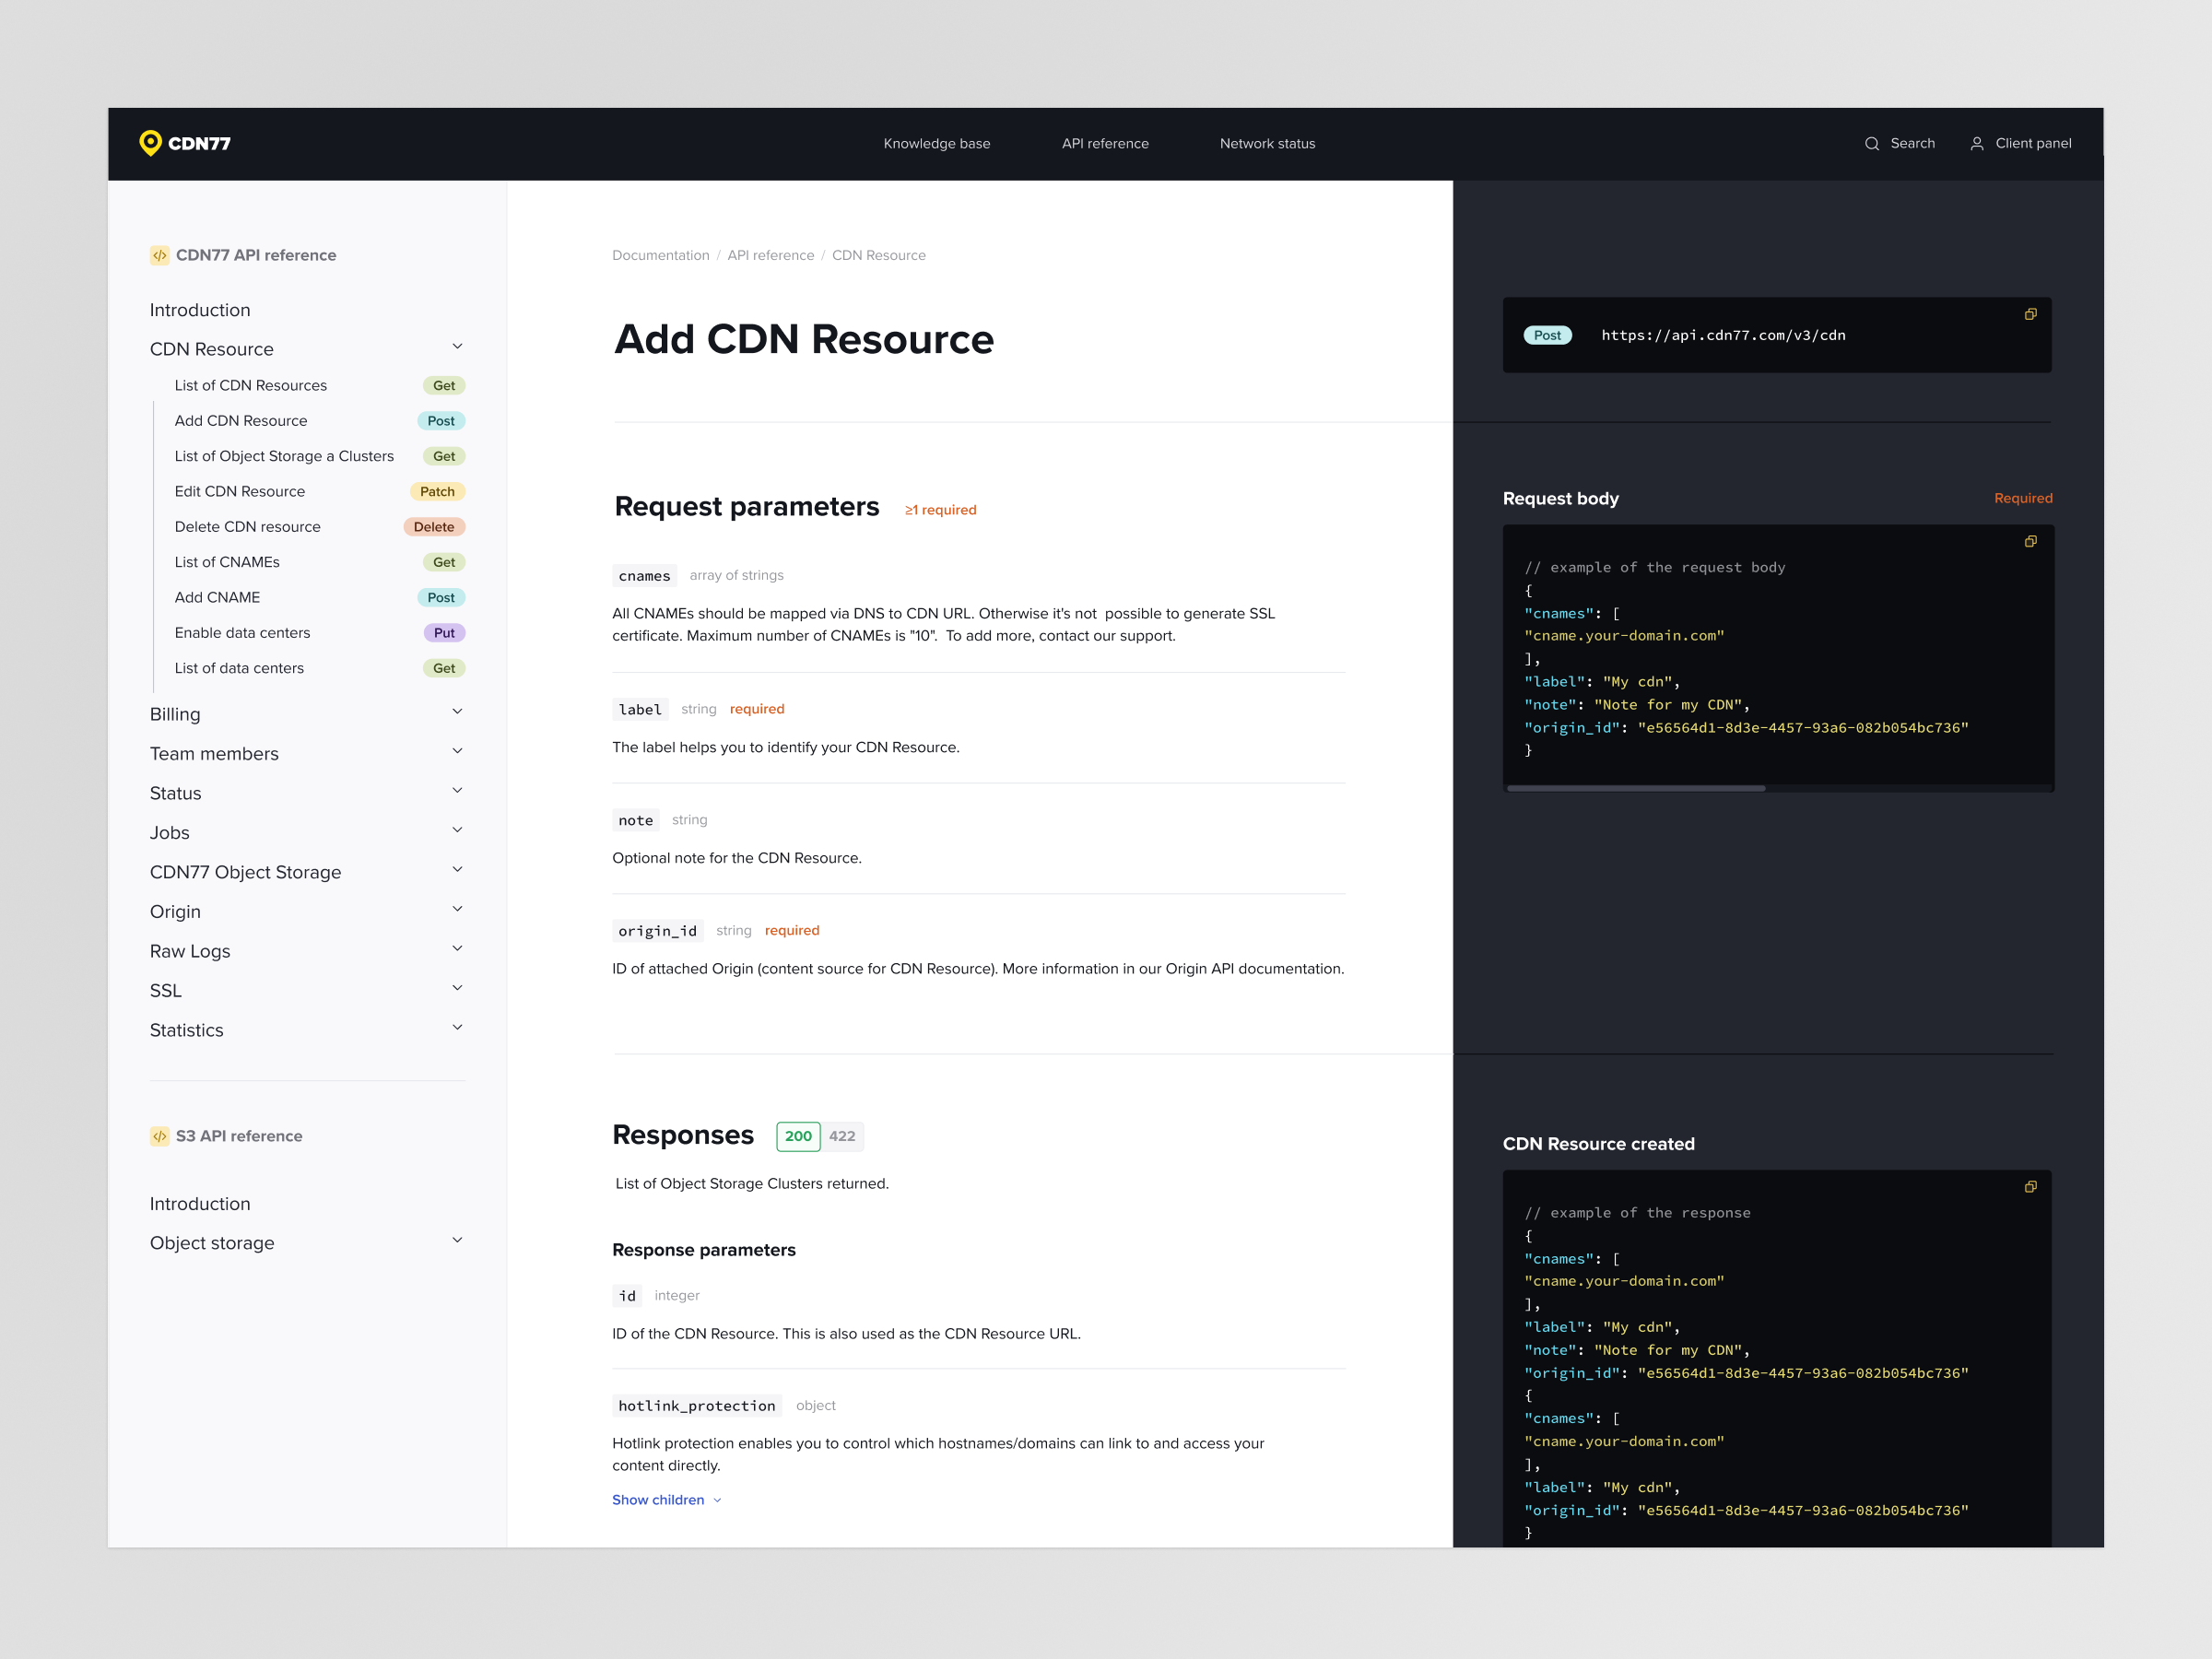Expand the Billing section
This screenshot has height=1659, width=2212.
coord(457,711)
